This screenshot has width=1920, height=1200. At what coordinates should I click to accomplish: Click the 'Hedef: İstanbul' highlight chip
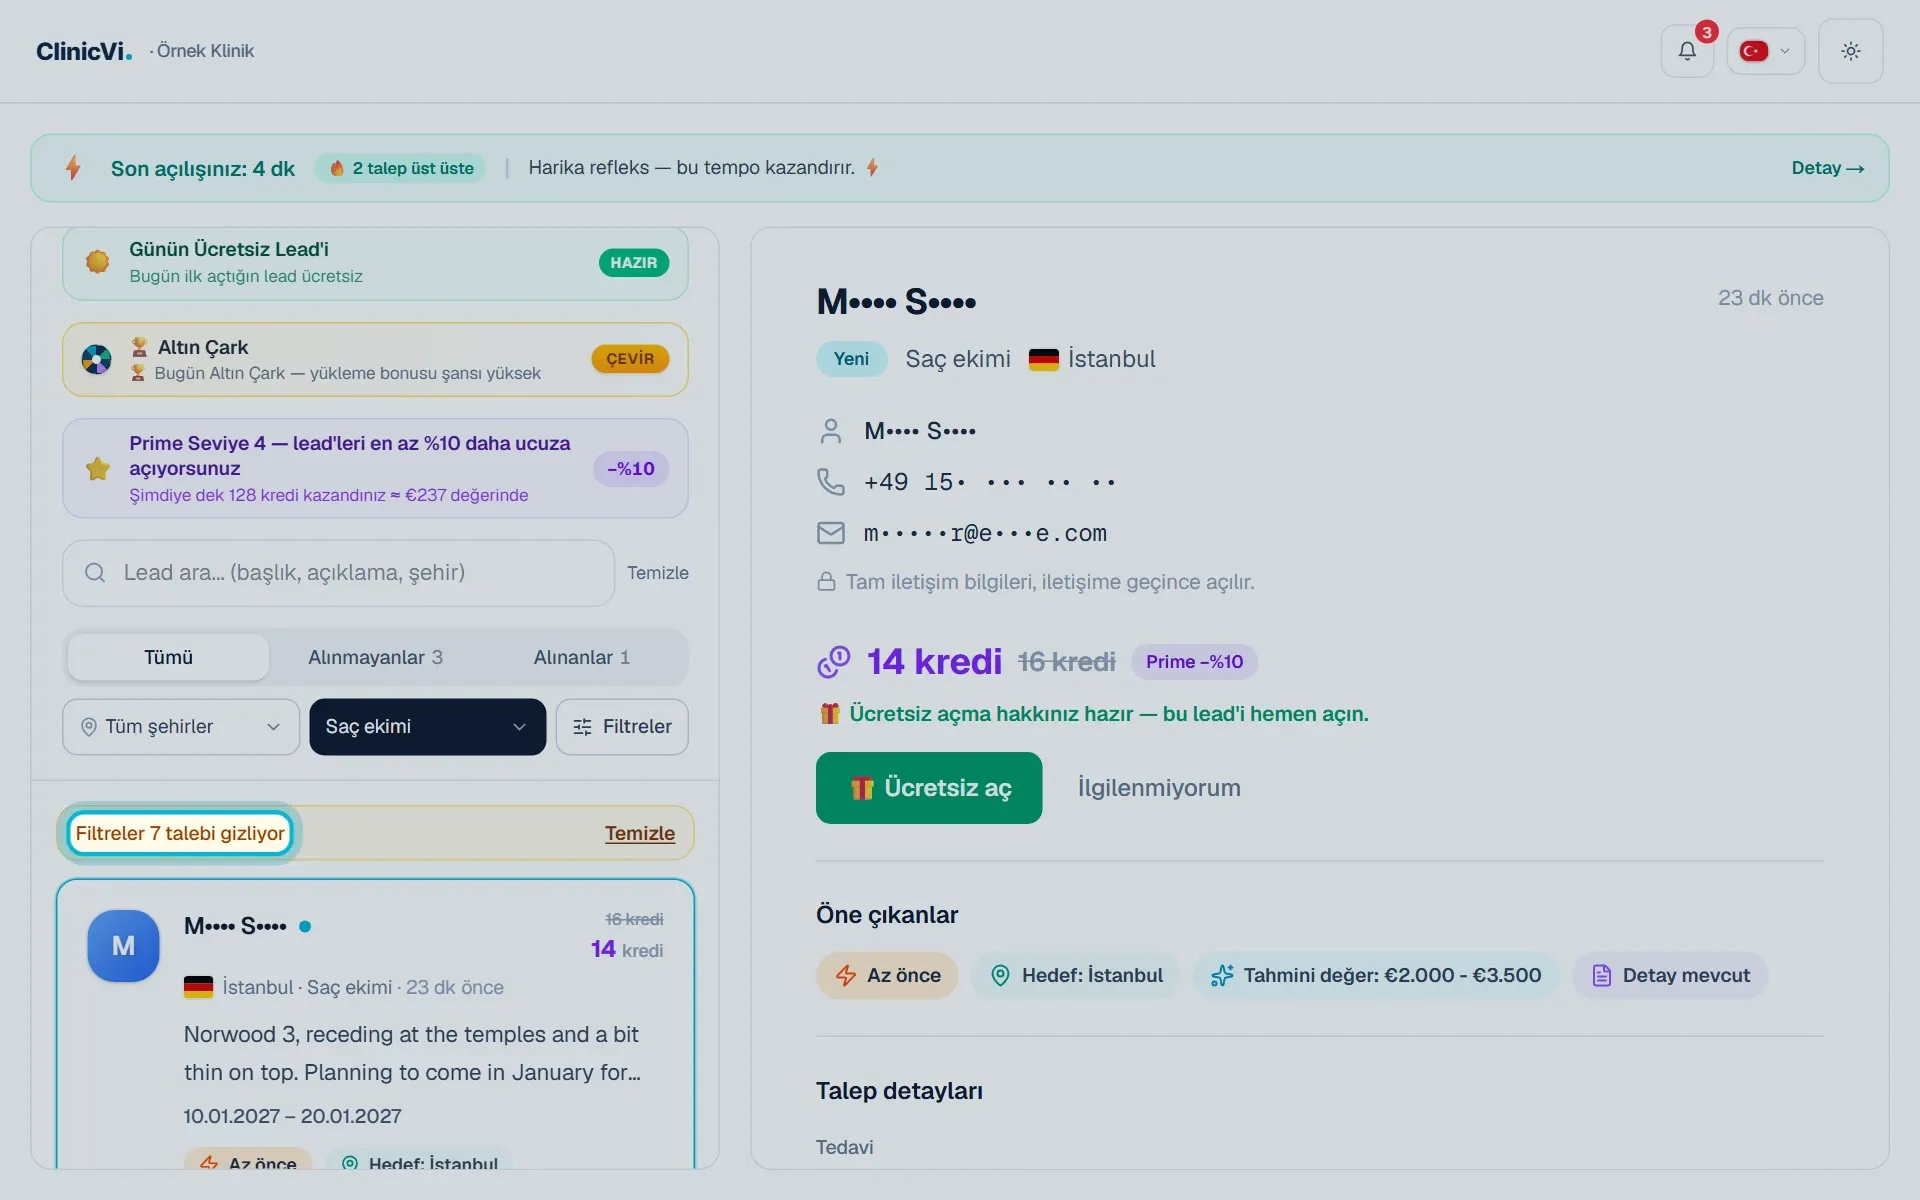(1075, 975)
